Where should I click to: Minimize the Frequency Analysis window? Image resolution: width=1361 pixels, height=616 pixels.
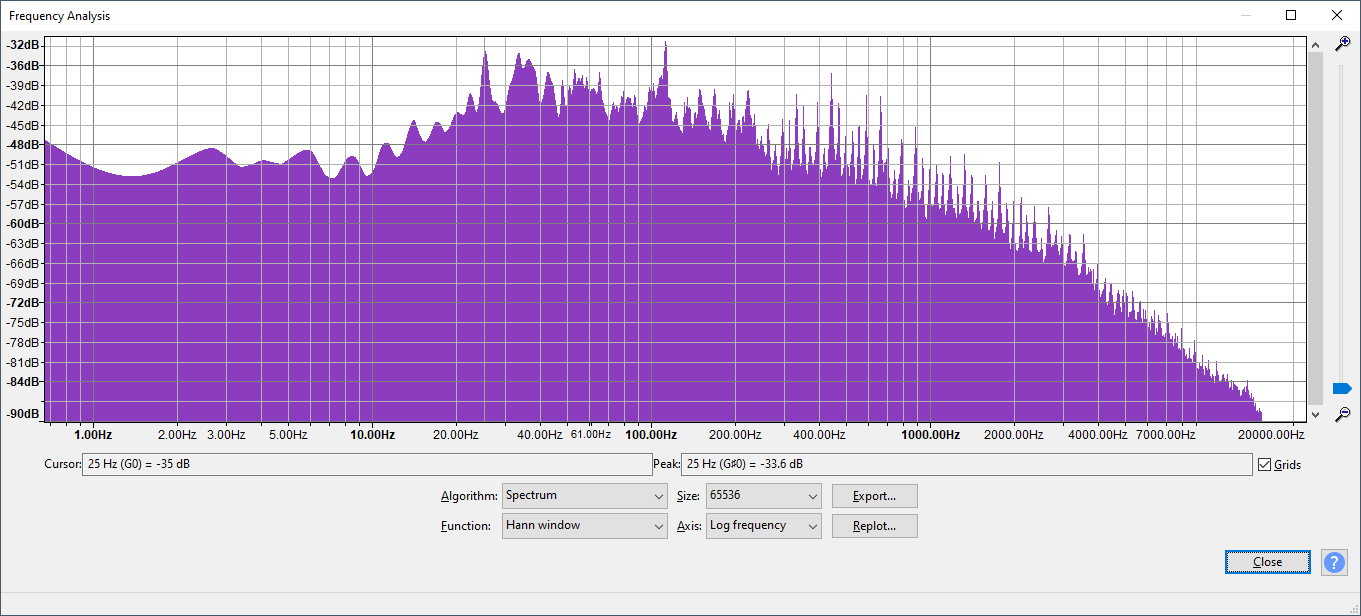[1246, 15]
